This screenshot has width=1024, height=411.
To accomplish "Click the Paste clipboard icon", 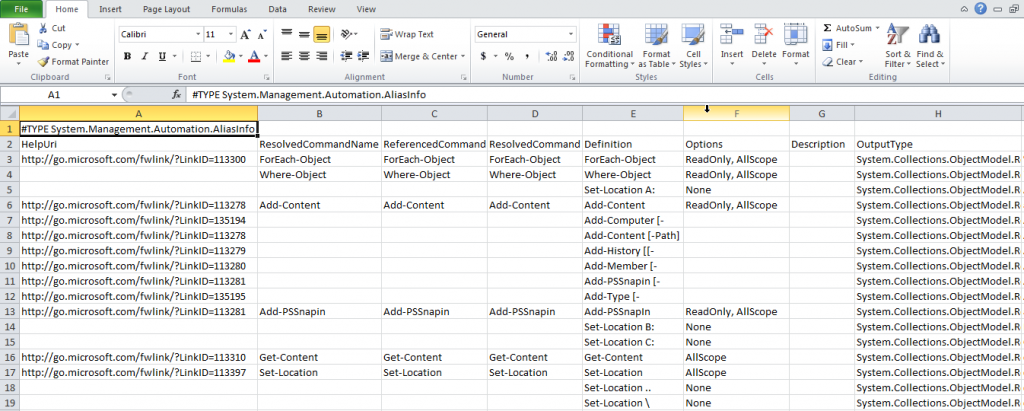I will click(18, 34).
